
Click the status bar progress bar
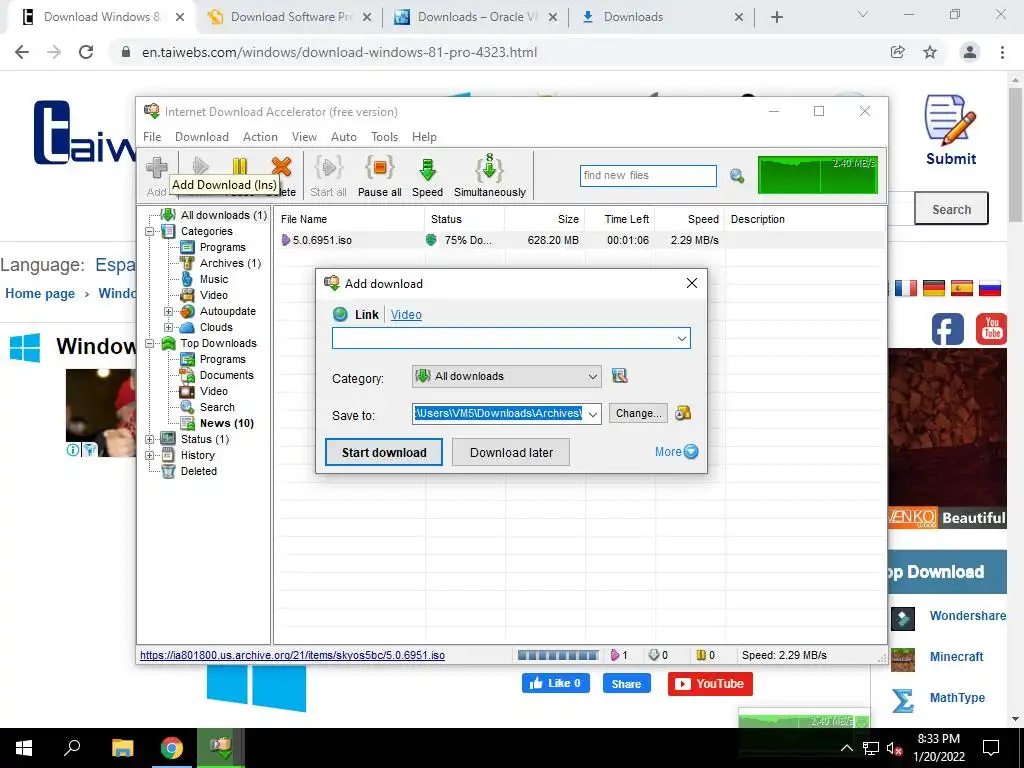[558, 655]
